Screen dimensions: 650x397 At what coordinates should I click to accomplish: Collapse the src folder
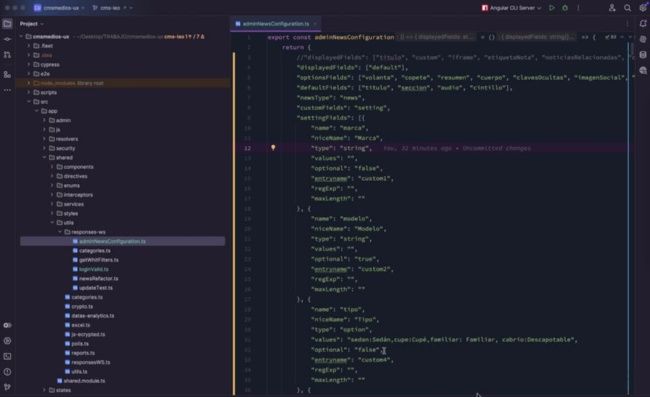pos(29,102)
